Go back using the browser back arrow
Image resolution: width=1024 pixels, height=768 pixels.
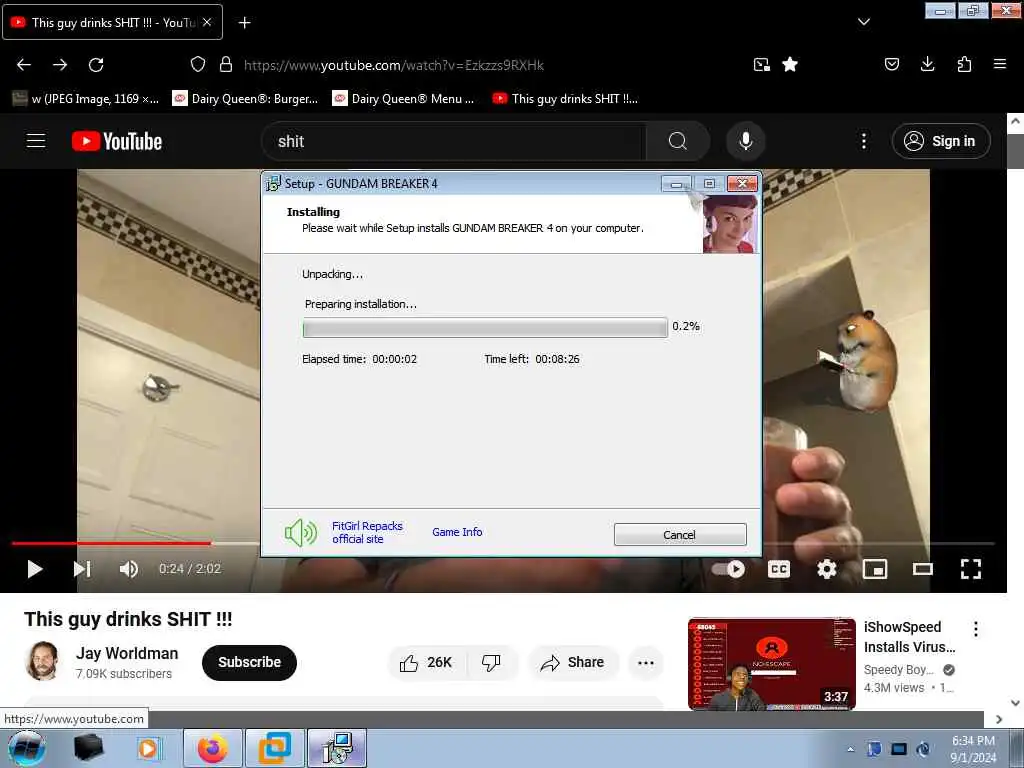[x=24, y=65]
